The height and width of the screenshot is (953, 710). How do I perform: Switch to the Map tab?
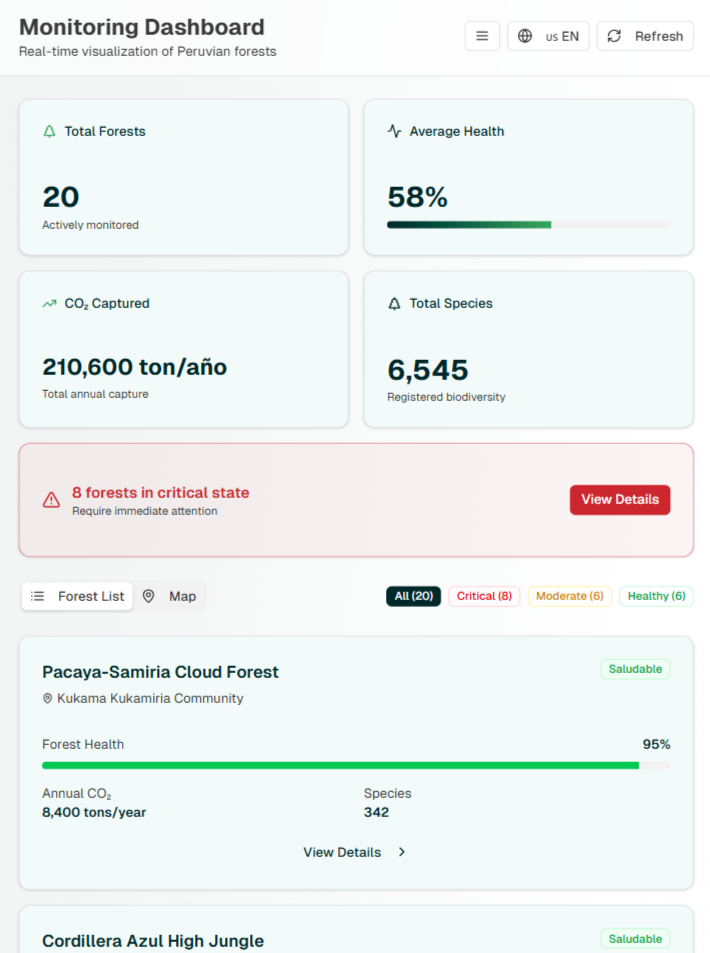click(170, 595)
